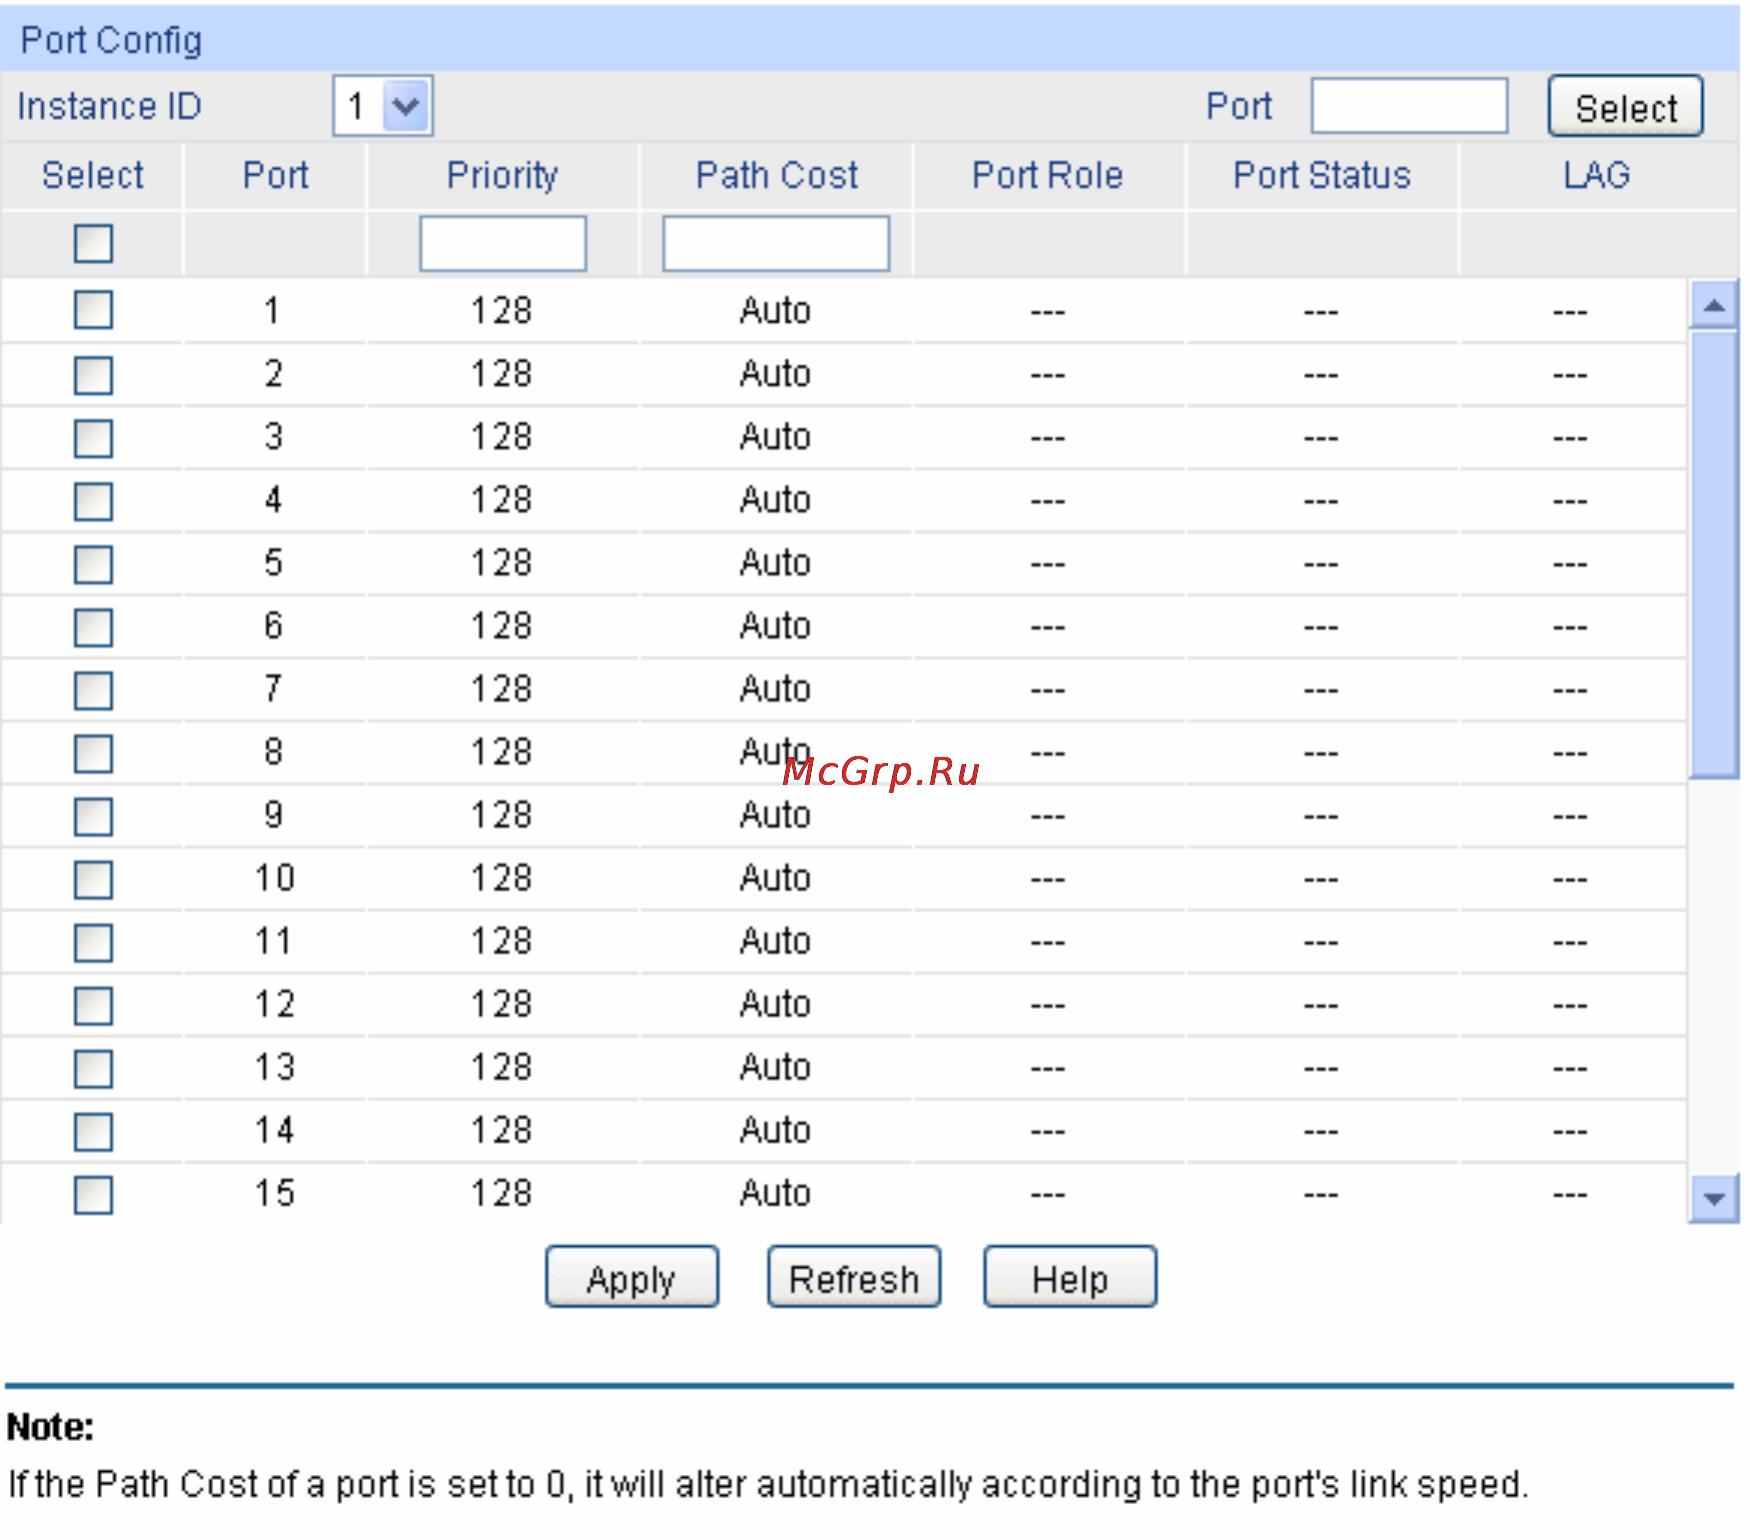Check the checkbox for port 2
Viewport: 1750px width, 1540px height.
[x=93, y=375]
